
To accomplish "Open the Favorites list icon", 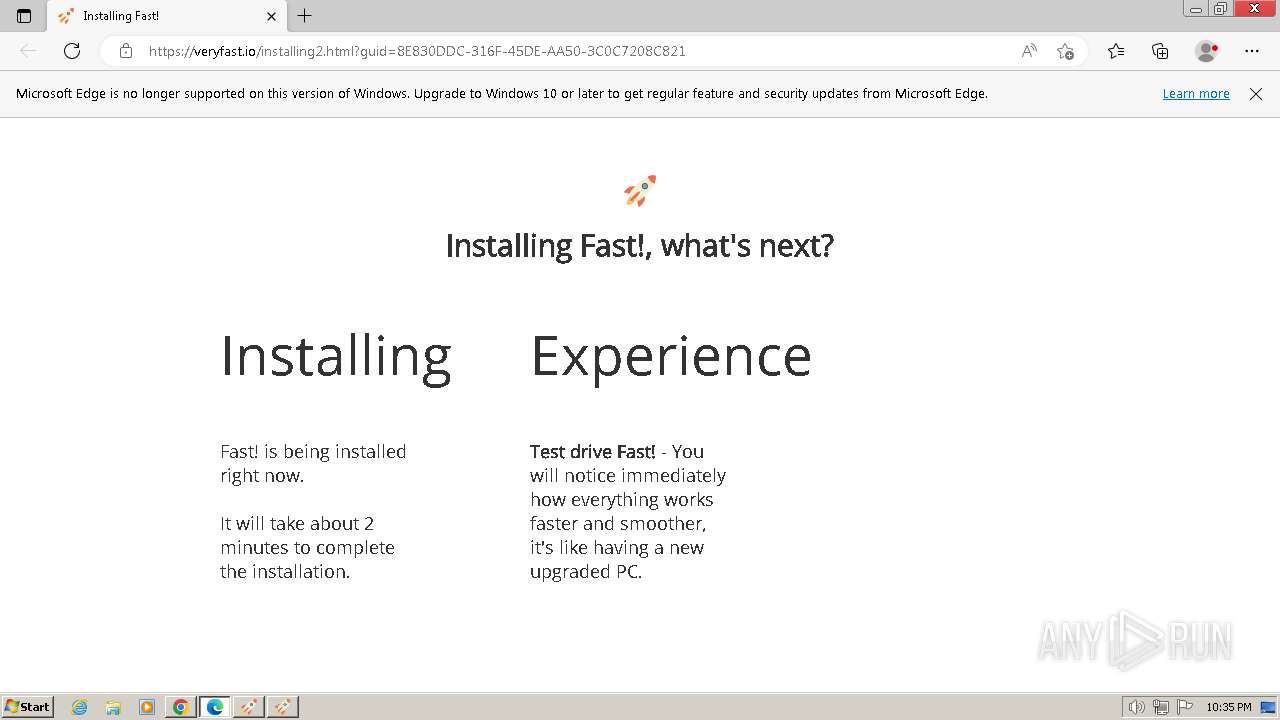I will click(1116, 51).
